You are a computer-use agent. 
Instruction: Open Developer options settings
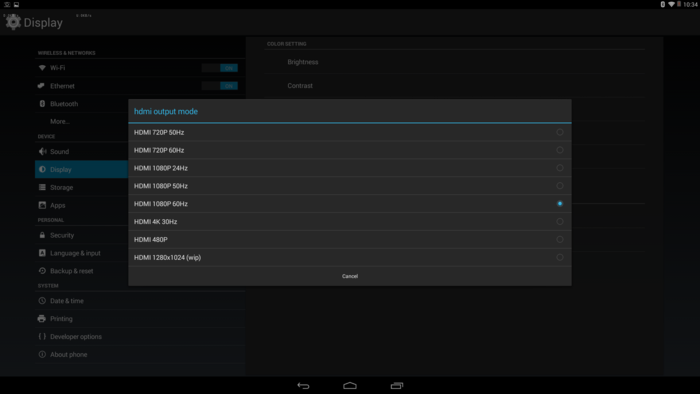tap(140, 336)
